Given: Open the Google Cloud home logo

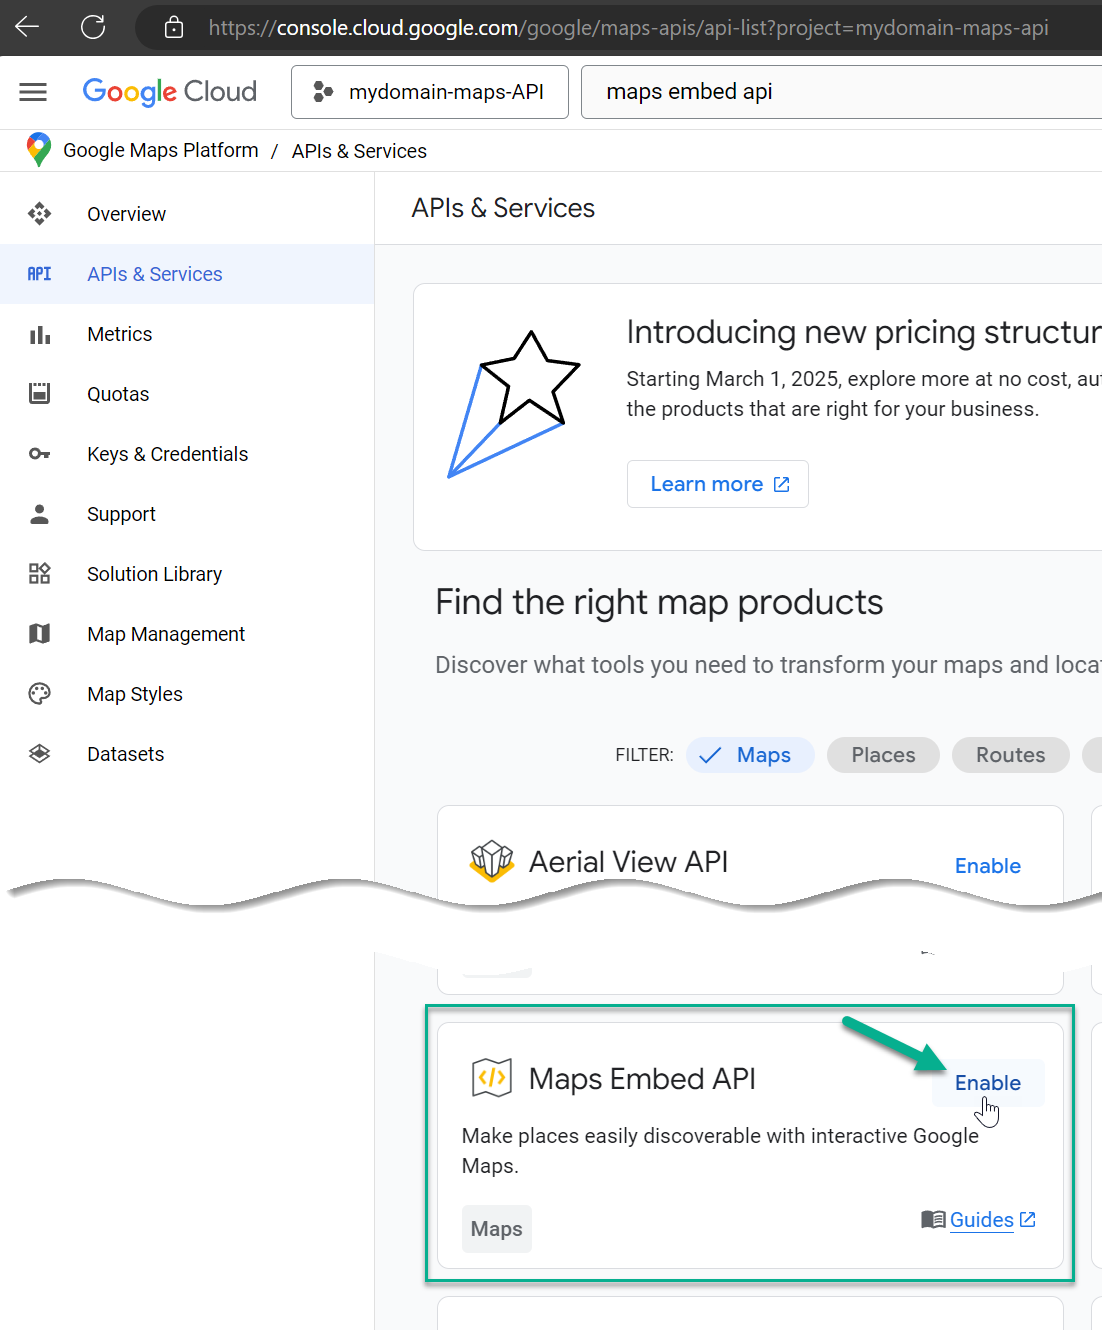Looking at the screenshot, I should (169, 92).
